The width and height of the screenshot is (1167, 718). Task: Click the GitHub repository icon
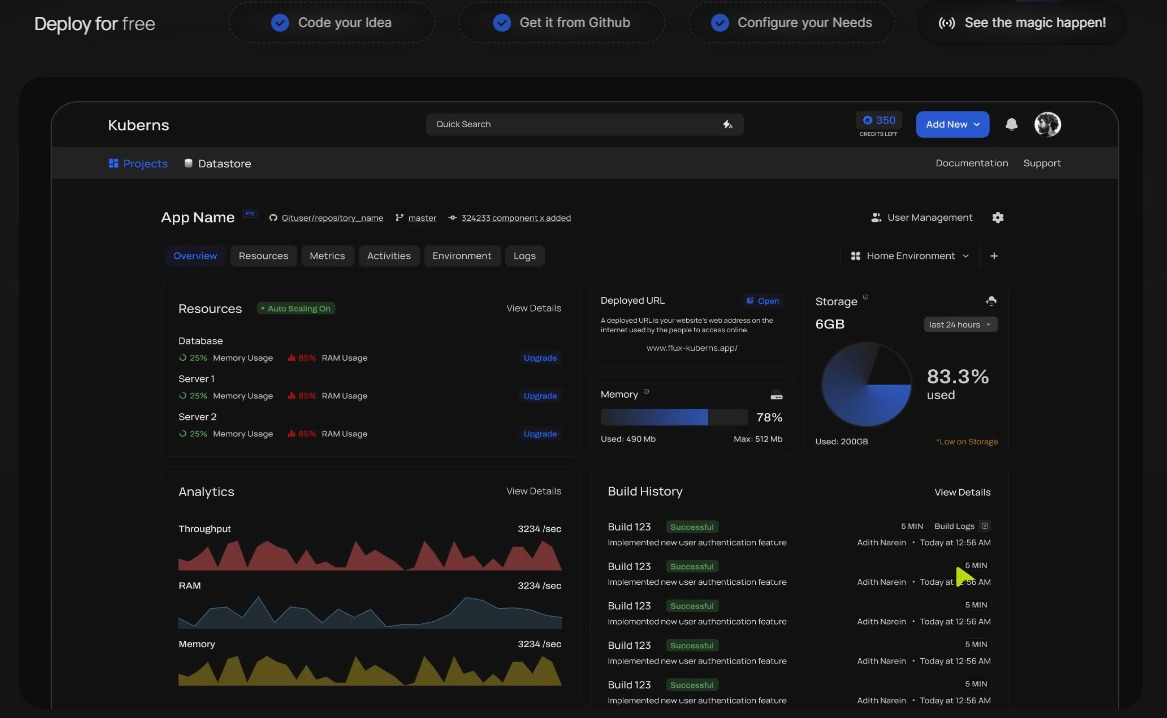pos(273,218)
